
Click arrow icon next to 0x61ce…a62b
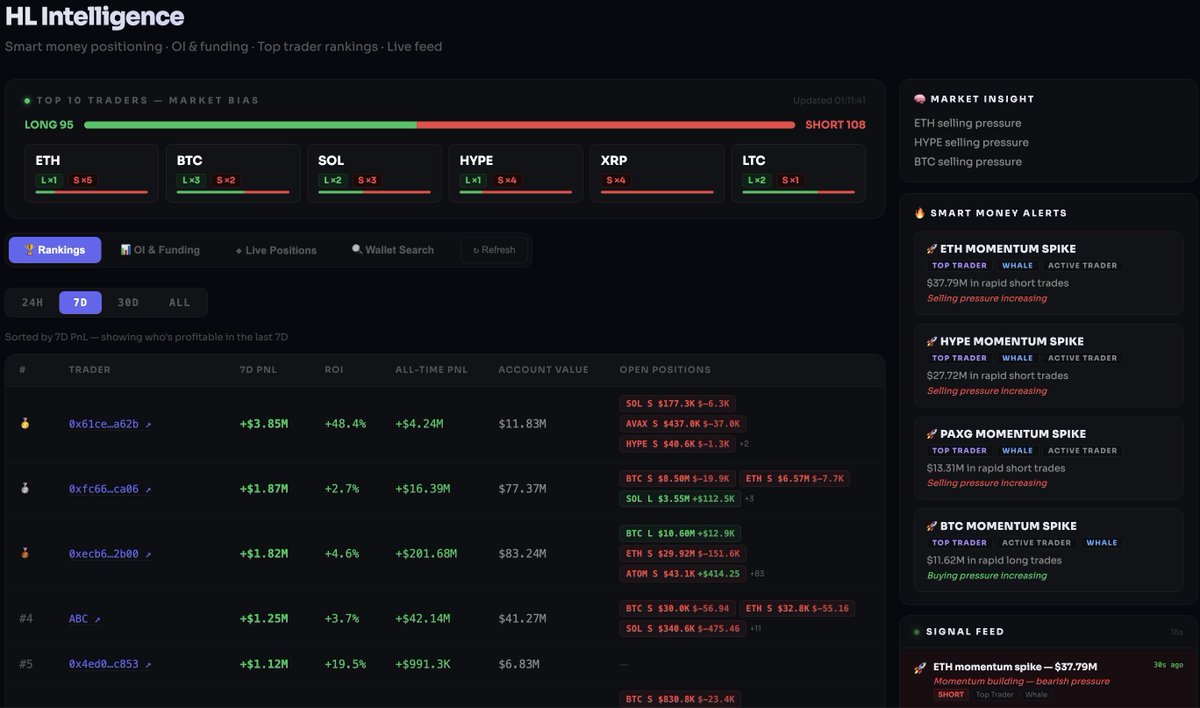click(148, 425)
